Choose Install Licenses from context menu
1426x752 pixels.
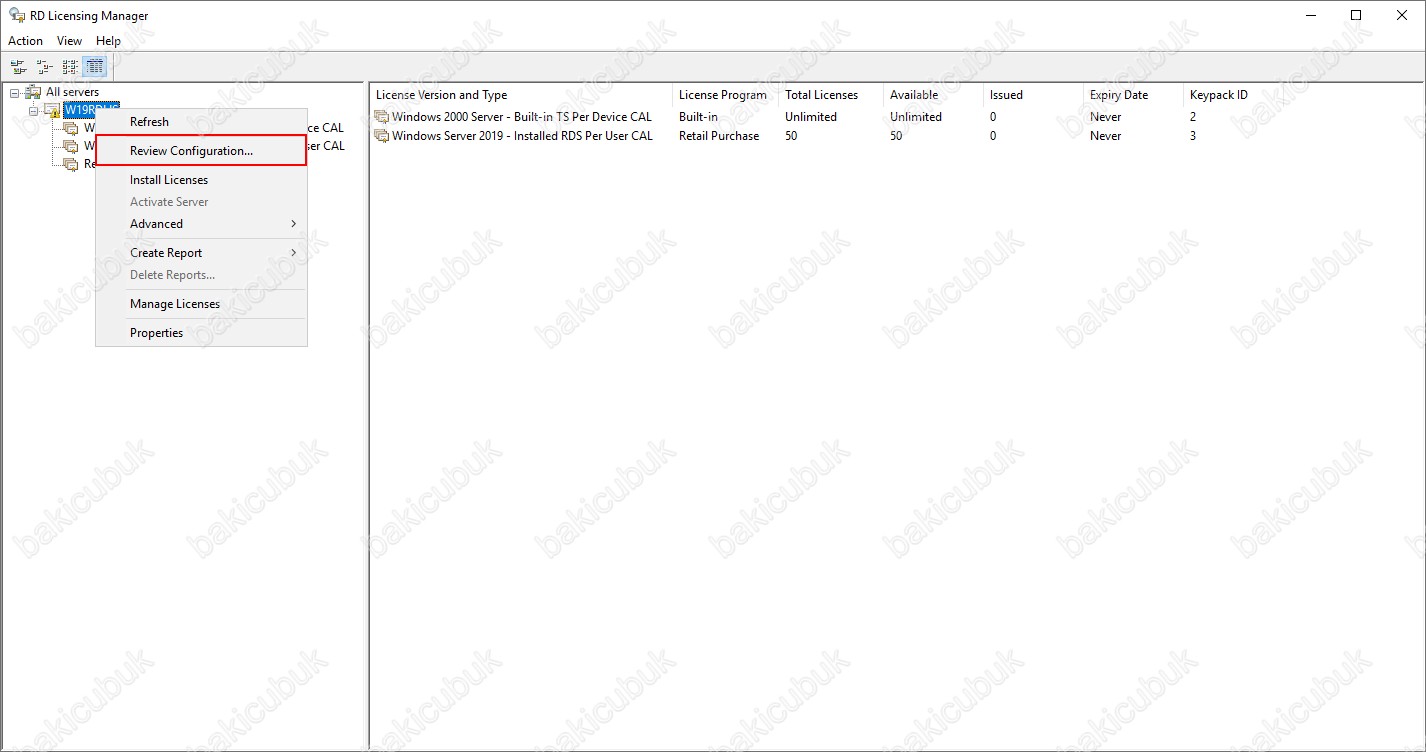(201, 180)
